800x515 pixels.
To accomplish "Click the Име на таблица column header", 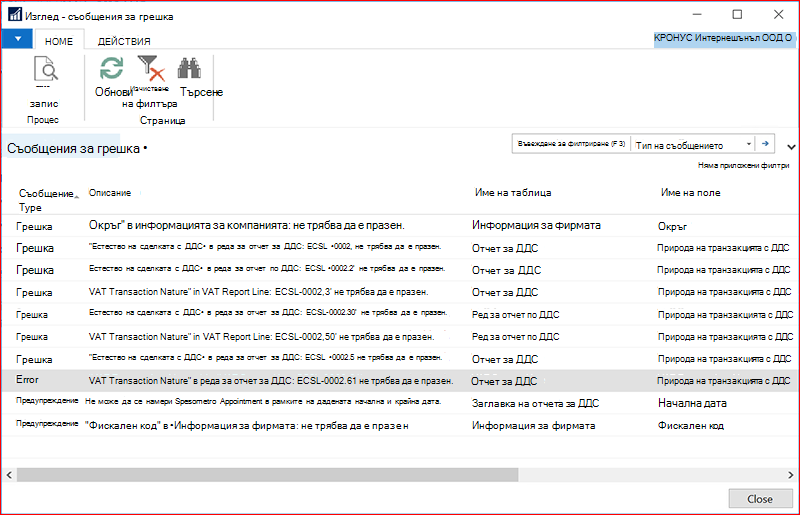I will tap(513, 193).
